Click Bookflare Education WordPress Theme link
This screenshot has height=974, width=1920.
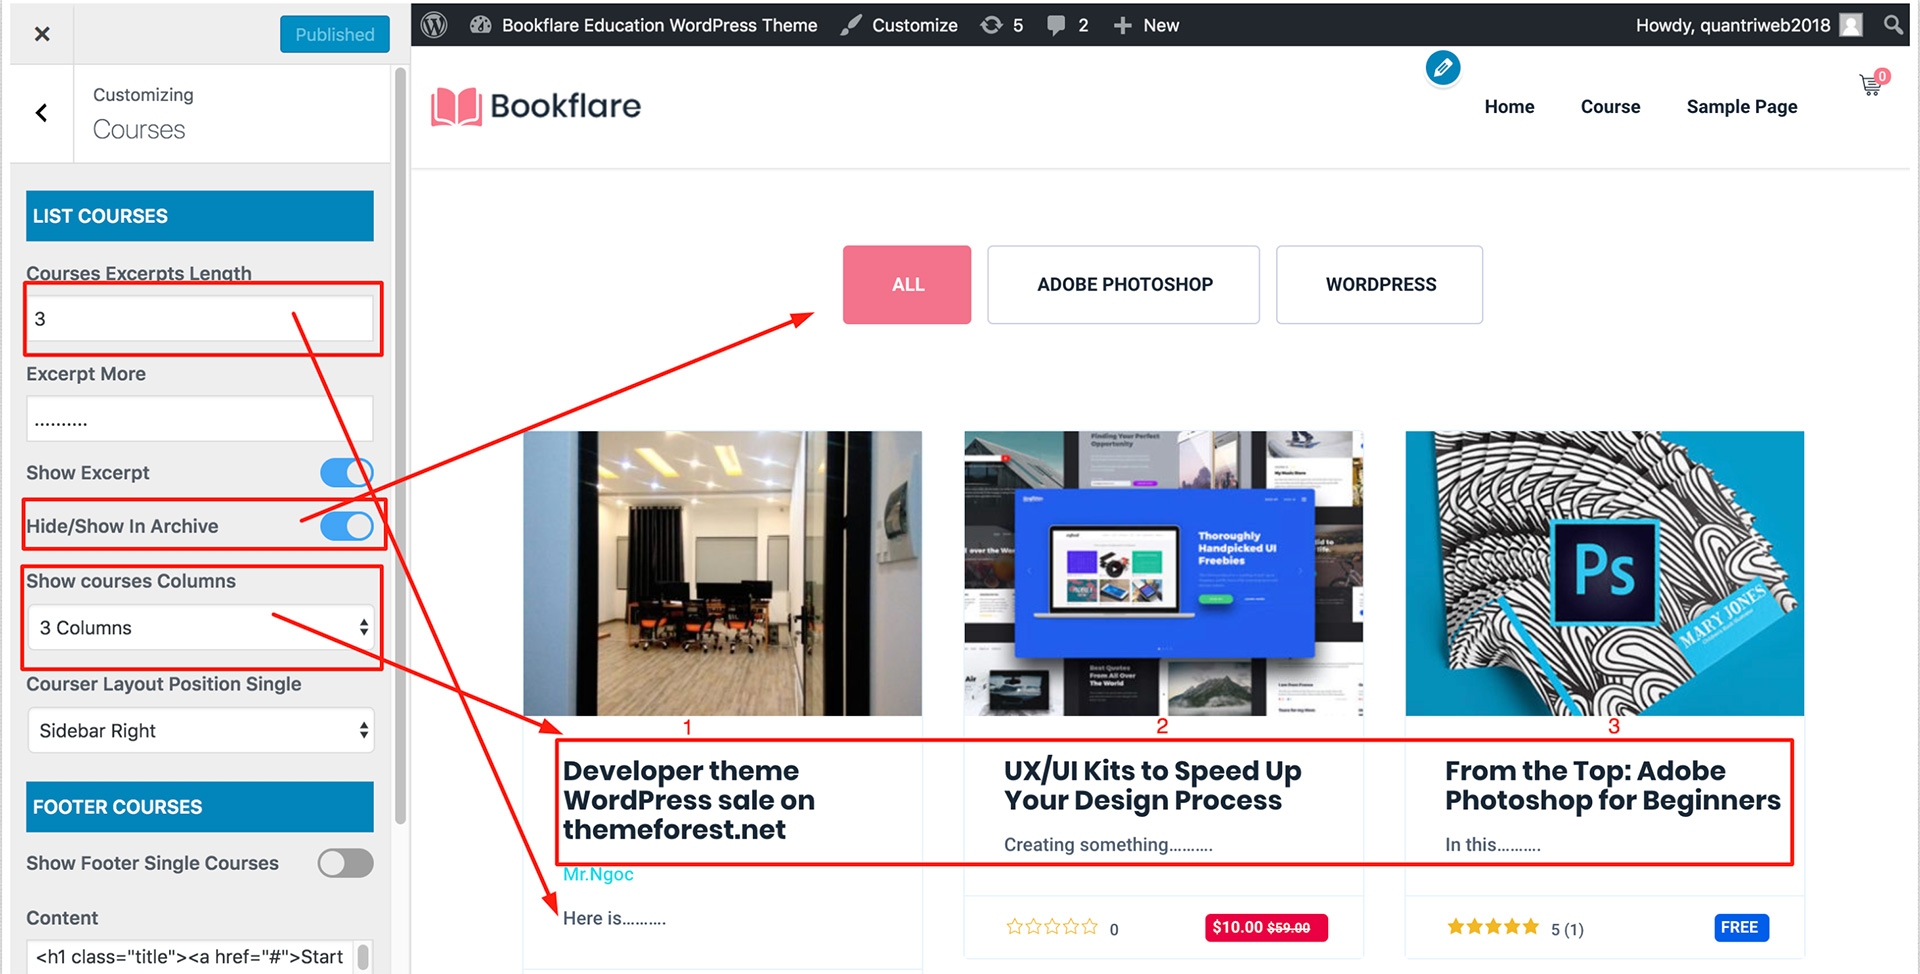(x=659, y=25)
